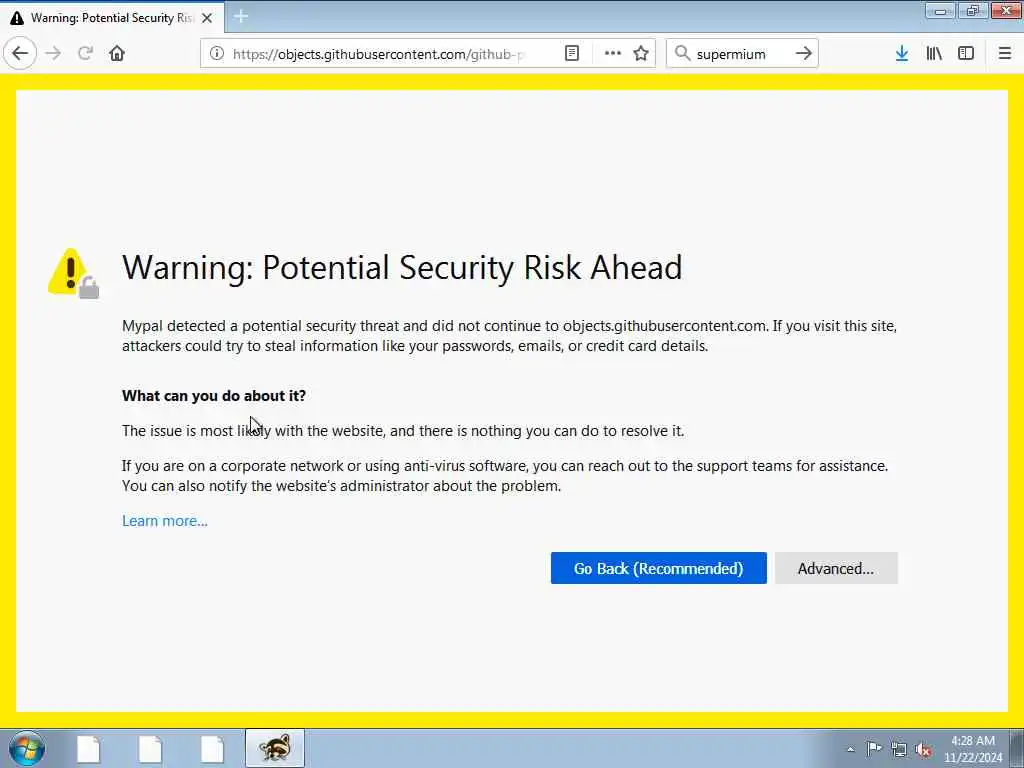Open the Windows Start orb

(27, 748)
